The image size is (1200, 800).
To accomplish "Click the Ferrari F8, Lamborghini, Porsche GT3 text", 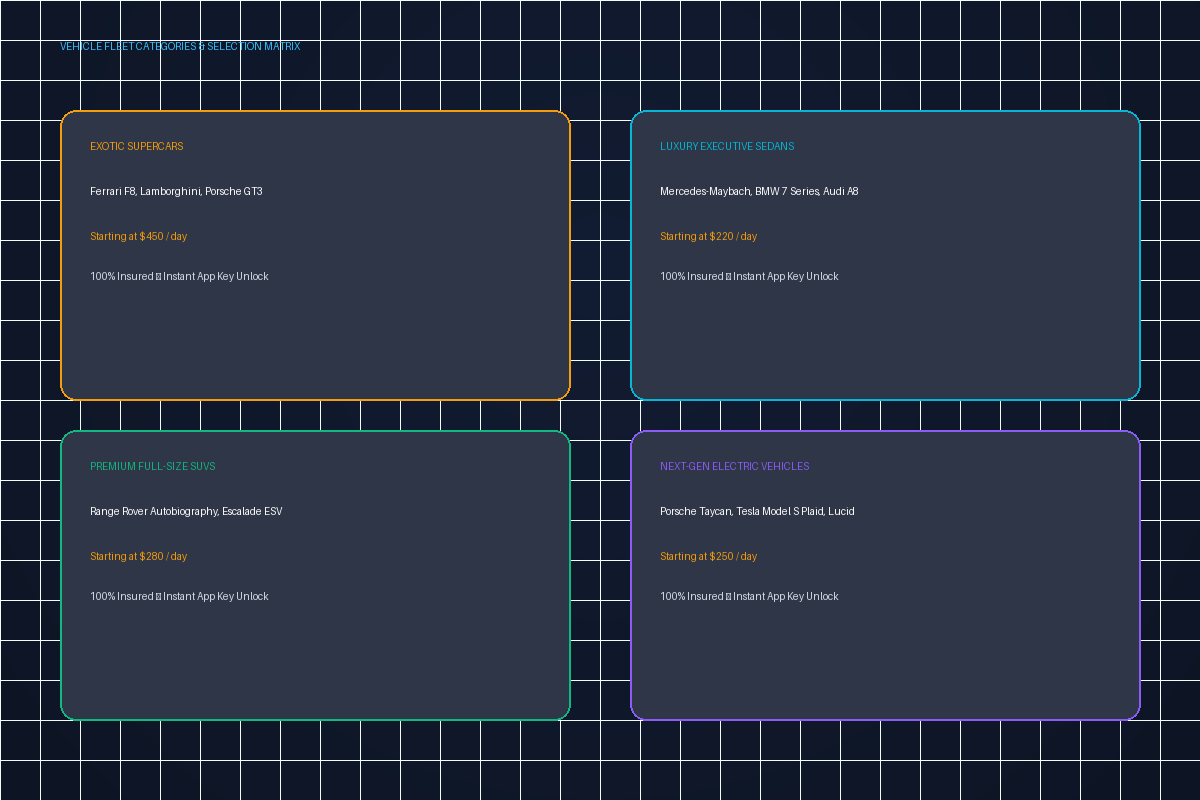I will 176,191.
